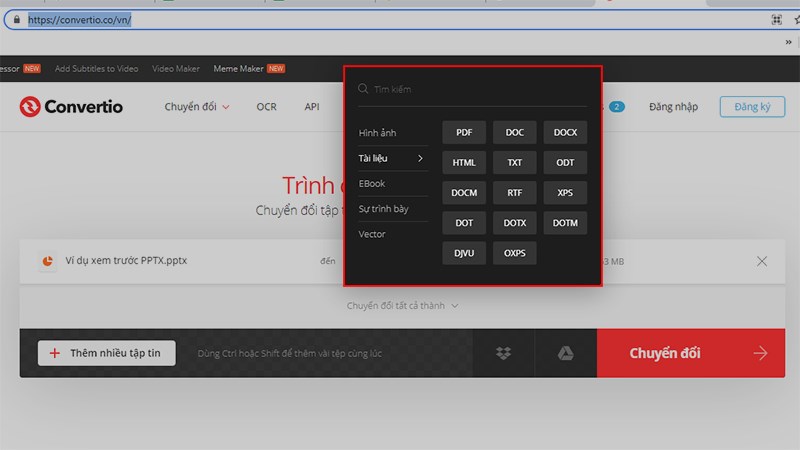Click the search magnifier icon in format popup
The image size is (800, 450).
click(x=363, y=89)
